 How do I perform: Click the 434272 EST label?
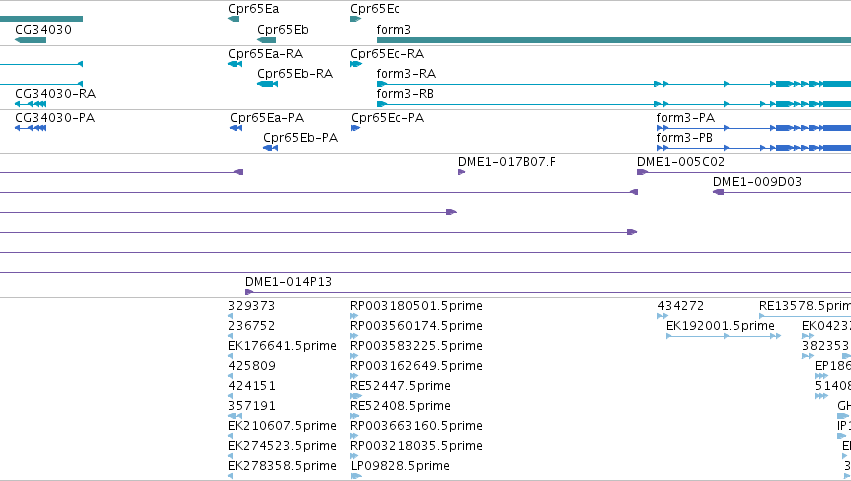pos(681,306)
